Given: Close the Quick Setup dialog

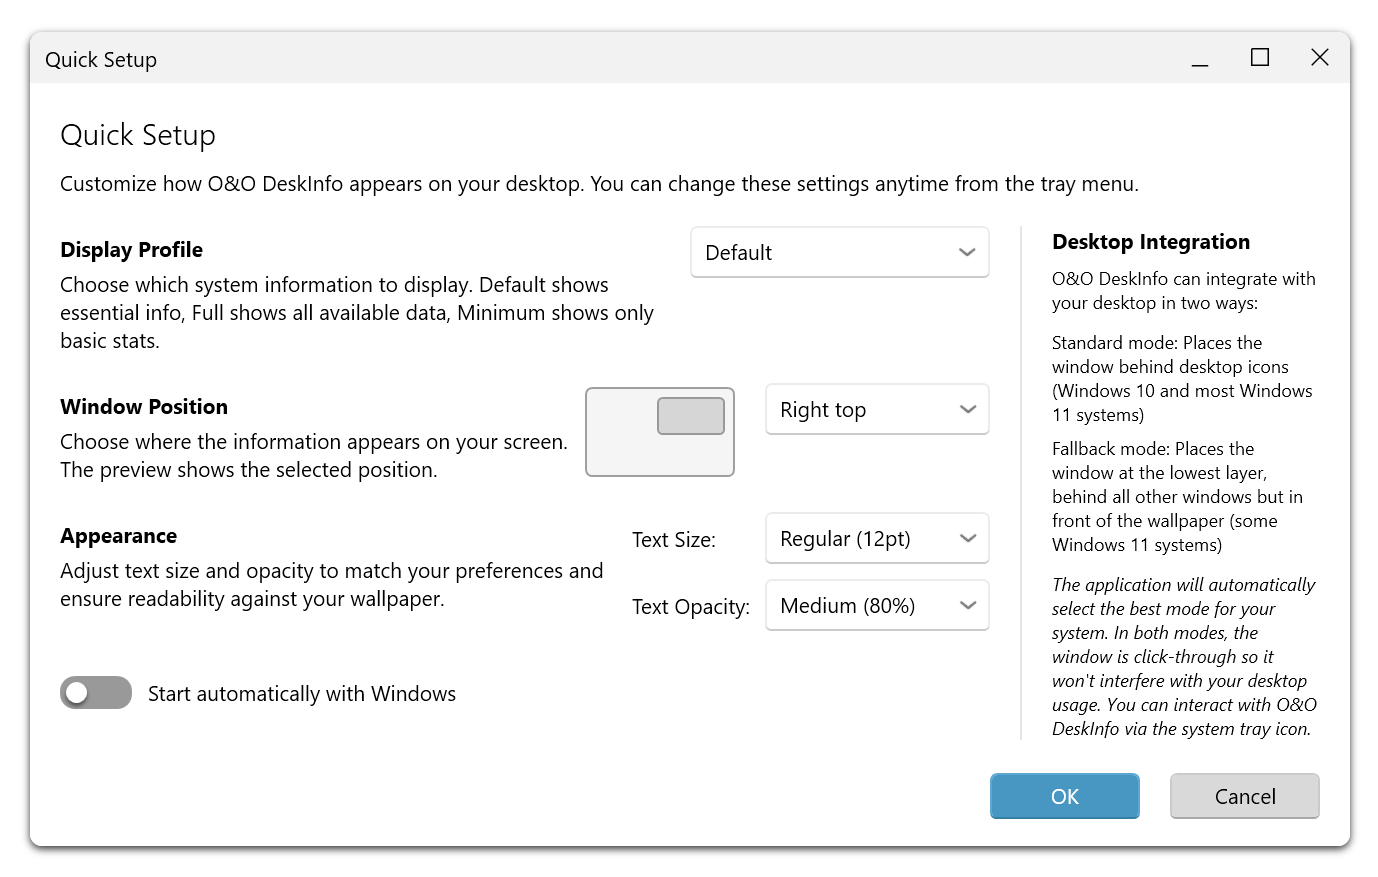Looking at the screenshot, I should (x=1319, y=58).
